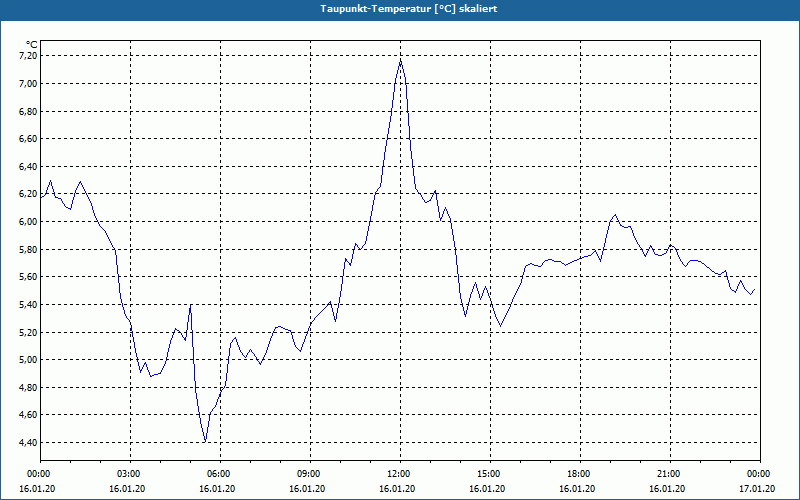Select the 5,00 y-axis label
The image size is (800, 500).
point(28,360)
